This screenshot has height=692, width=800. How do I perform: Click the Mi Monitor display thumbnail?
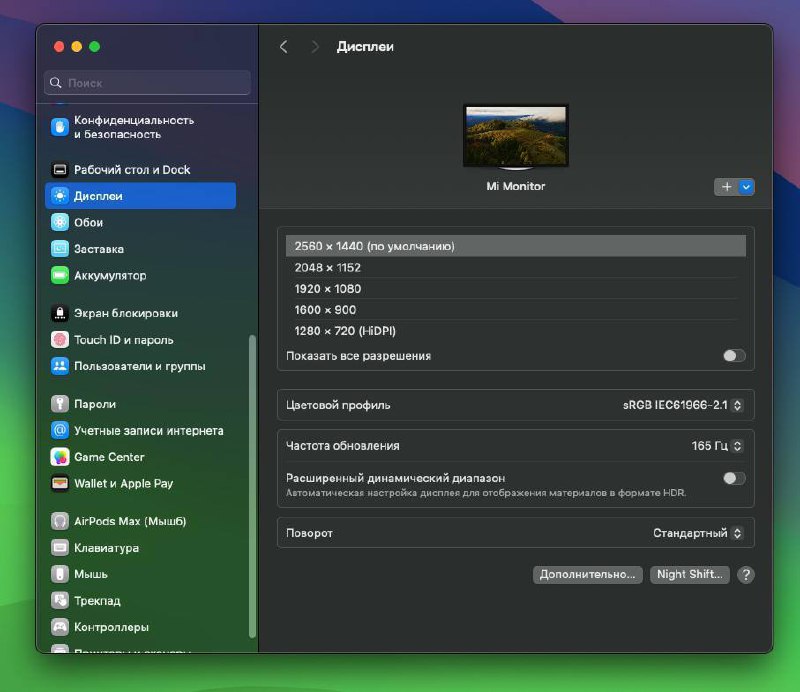point(516,136)
